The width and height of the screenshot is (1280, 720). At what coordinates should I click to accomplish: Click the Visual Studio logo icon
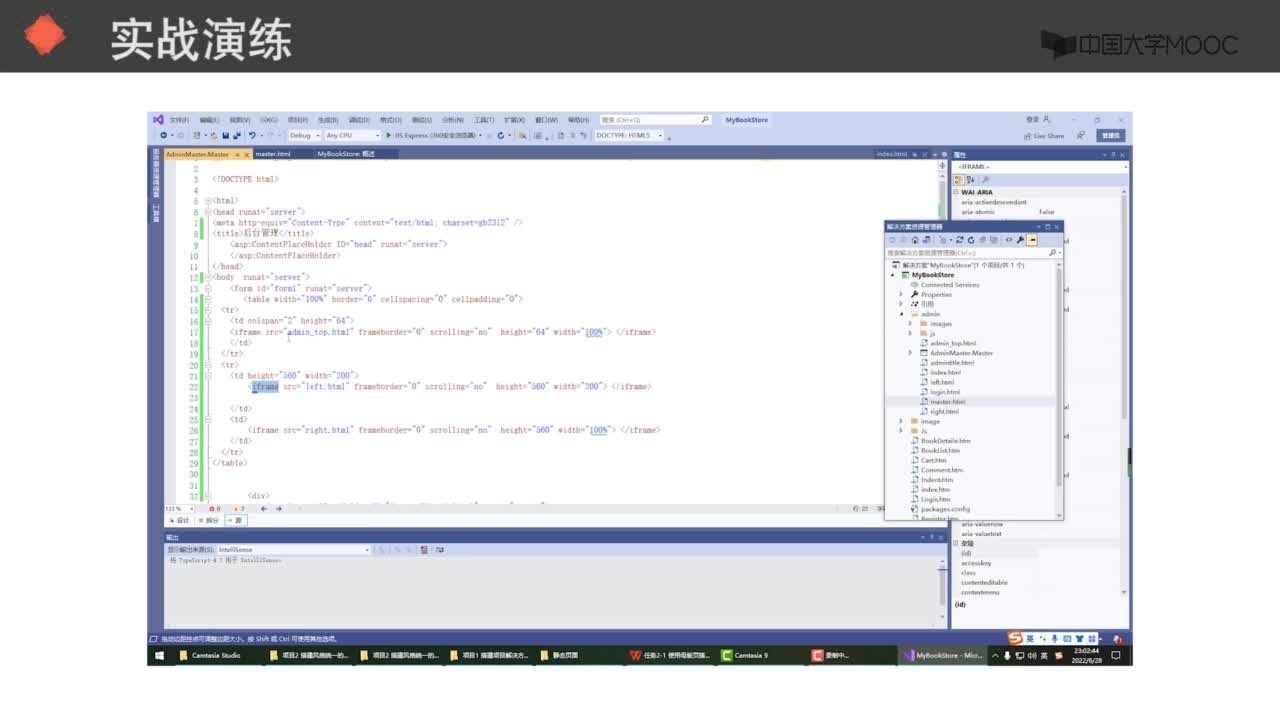click(158, 119)
